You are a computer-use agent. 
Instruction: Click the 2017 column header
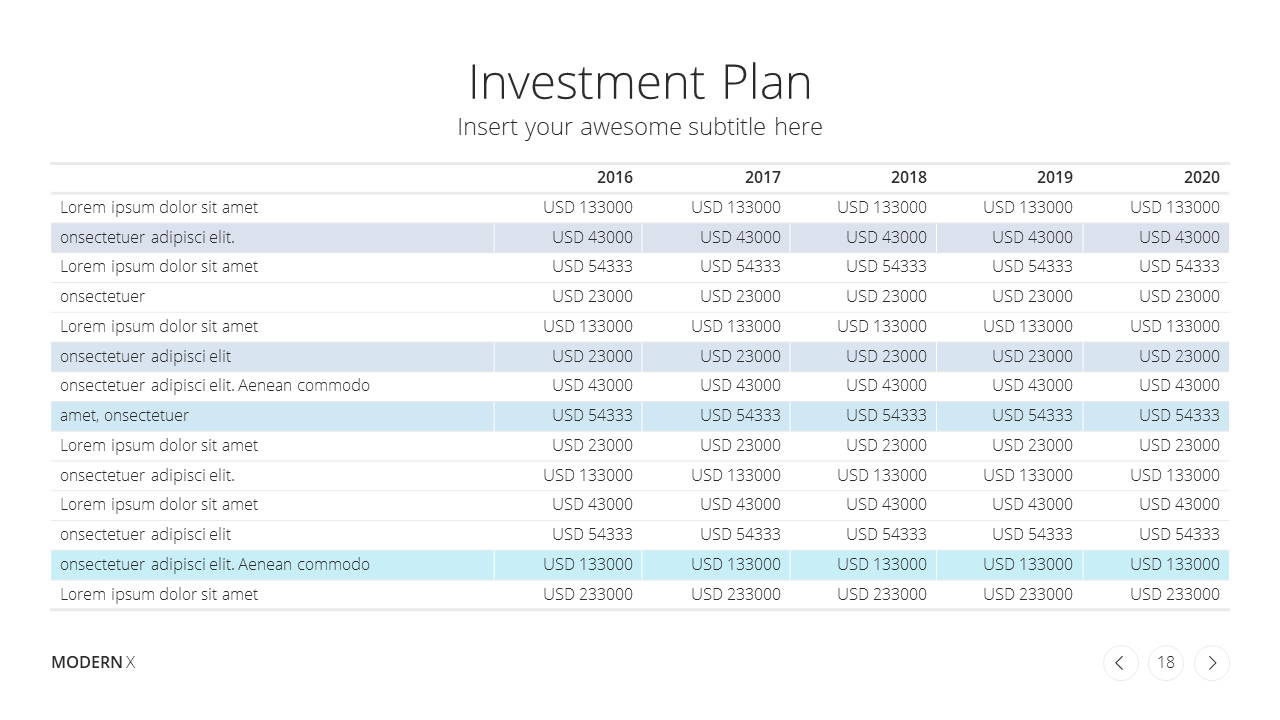(762, 177)
